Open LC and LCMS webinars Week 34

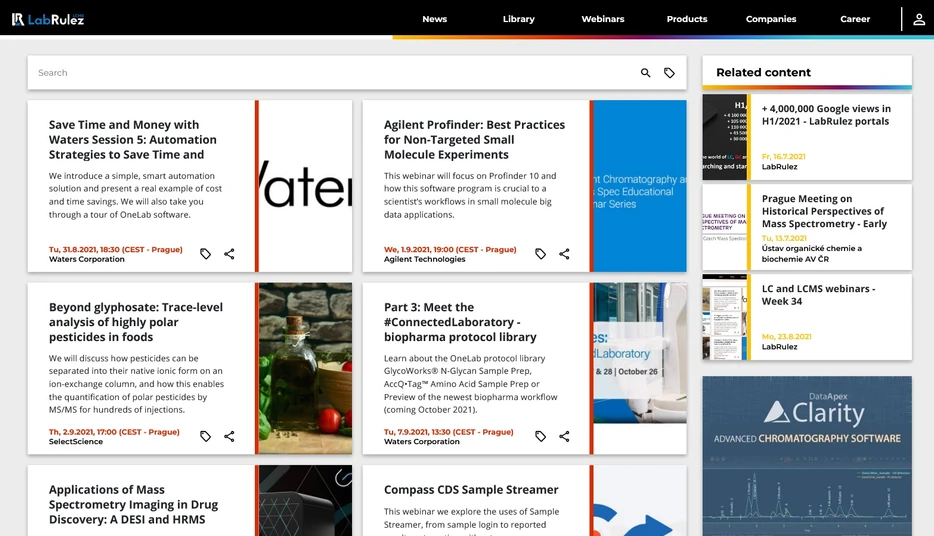coord(818,295)
